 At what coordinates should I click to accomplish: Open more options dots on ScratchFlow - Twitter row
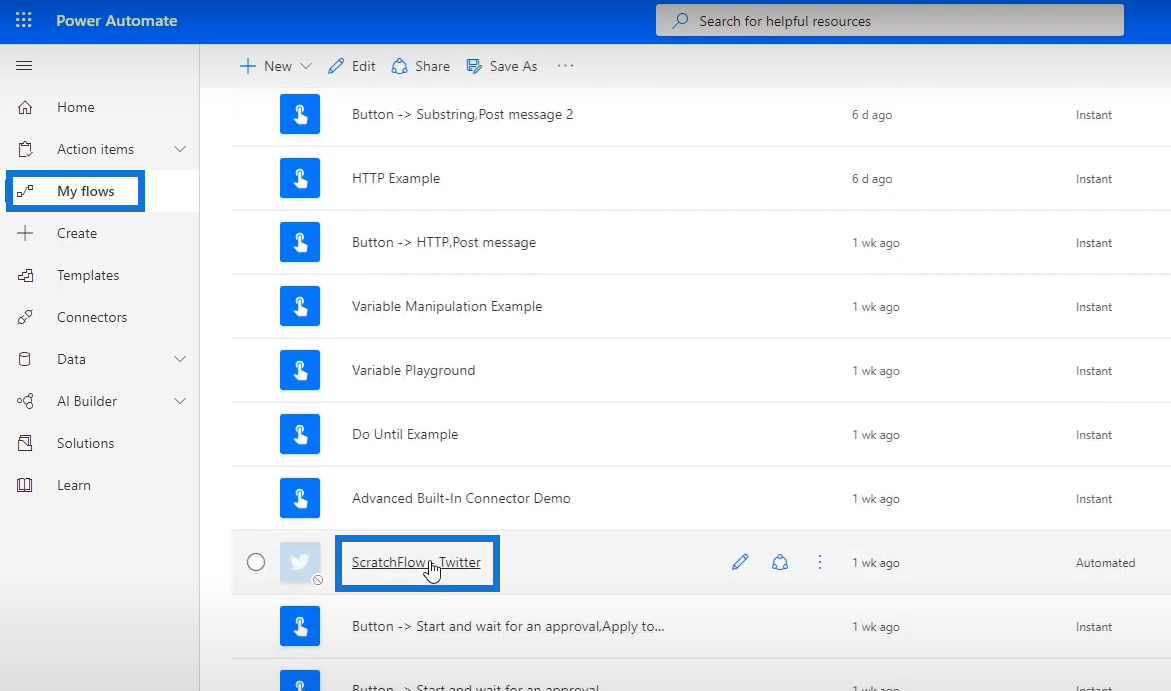click(x=820, y=563)
